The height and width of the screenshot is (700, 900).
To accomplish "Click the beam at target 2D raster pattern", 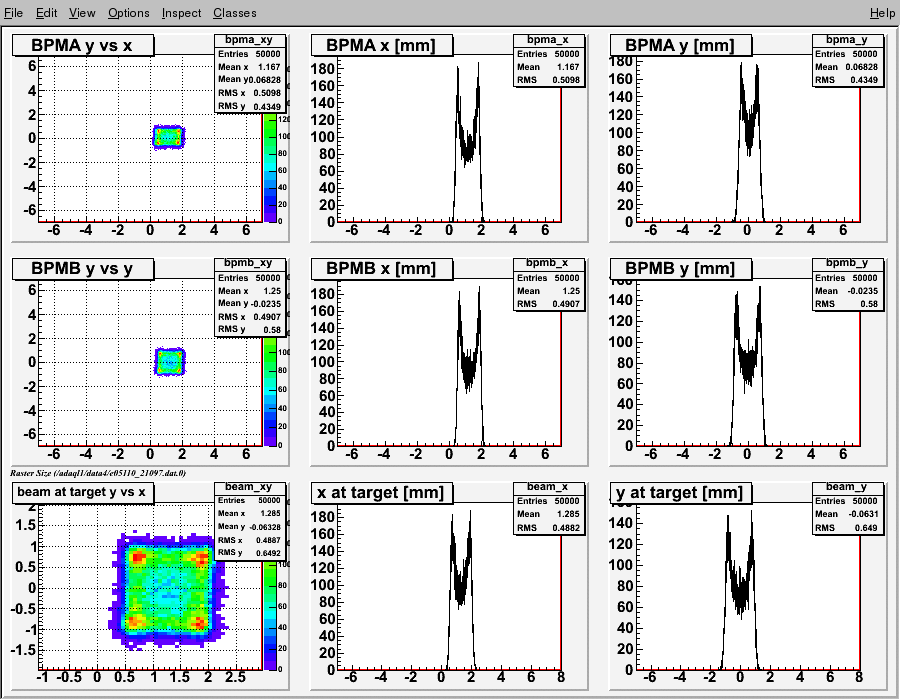I will coord(168,591).
